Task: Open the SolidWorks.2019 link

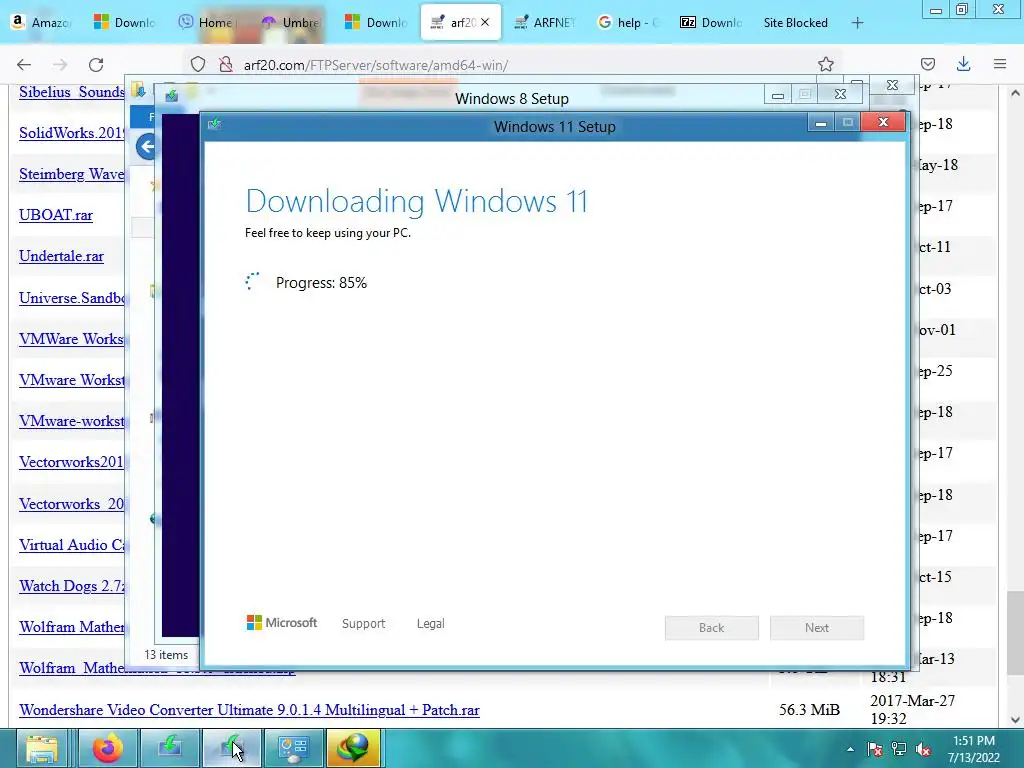Action: 71,133
